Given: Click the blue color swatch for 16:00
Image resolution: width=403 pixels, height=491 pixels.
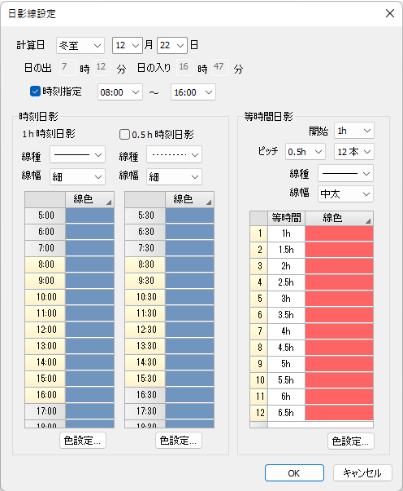Looking at the screenshot, I should tap(90, 395).
